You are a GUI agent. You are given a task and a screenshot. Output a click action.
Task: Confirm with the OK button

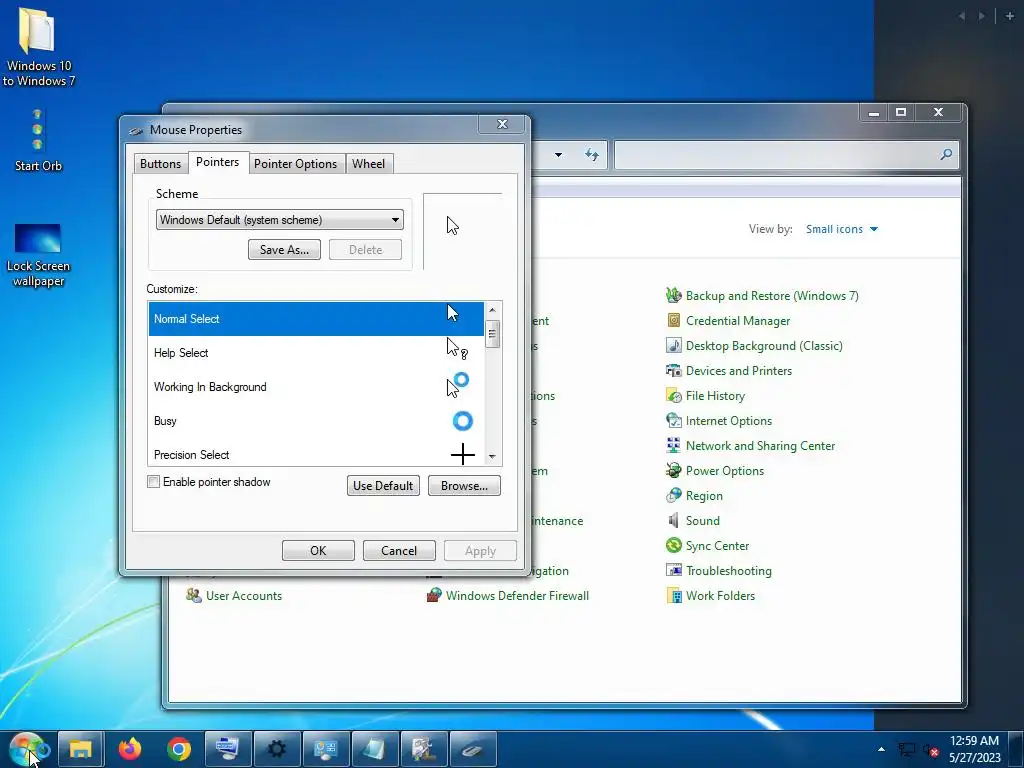tap(318, 551)
